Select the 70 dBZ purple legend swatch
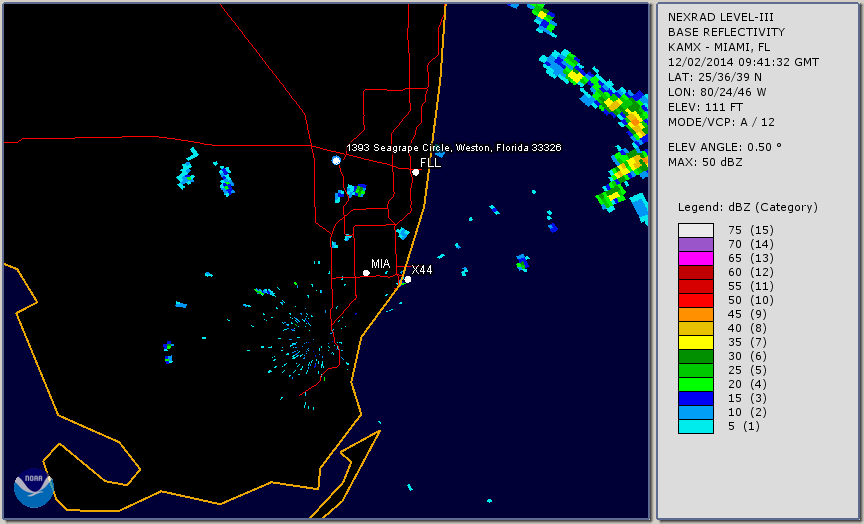 (x=696, y=244)
